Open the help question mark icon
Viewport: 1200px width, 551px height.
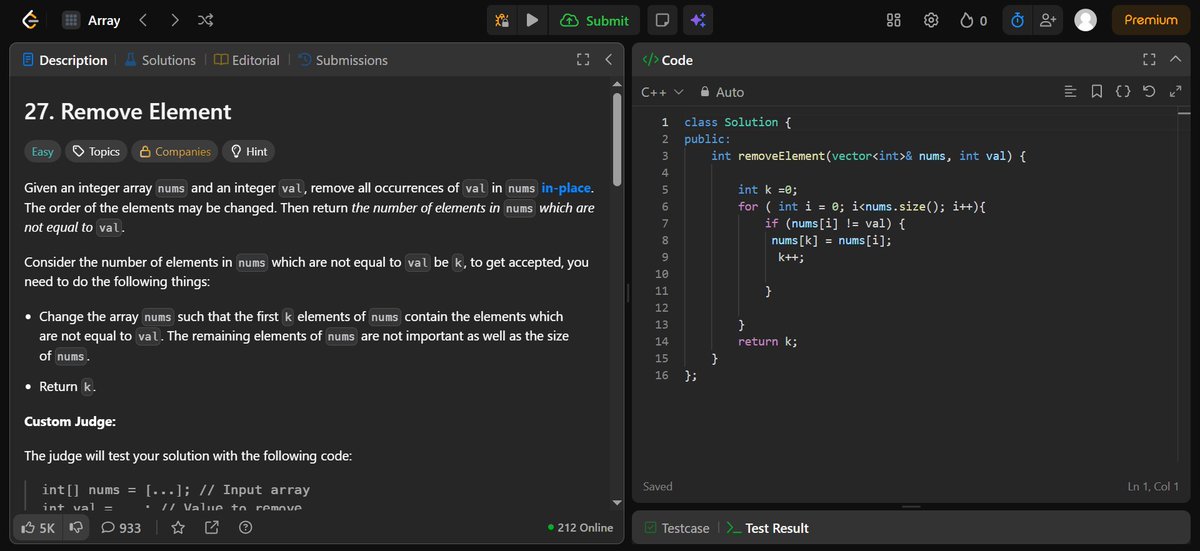[x=245, y=527]
